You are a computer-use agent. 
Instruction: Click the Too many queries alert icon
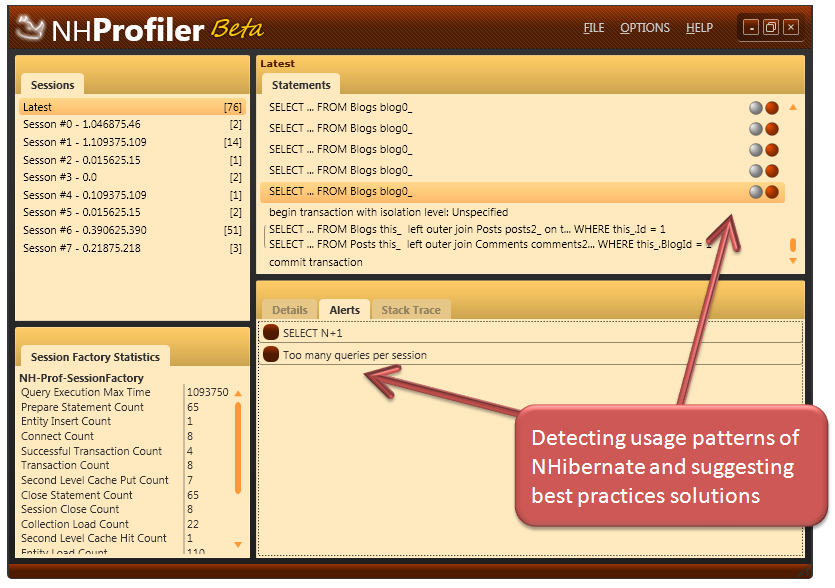(271, 354)
